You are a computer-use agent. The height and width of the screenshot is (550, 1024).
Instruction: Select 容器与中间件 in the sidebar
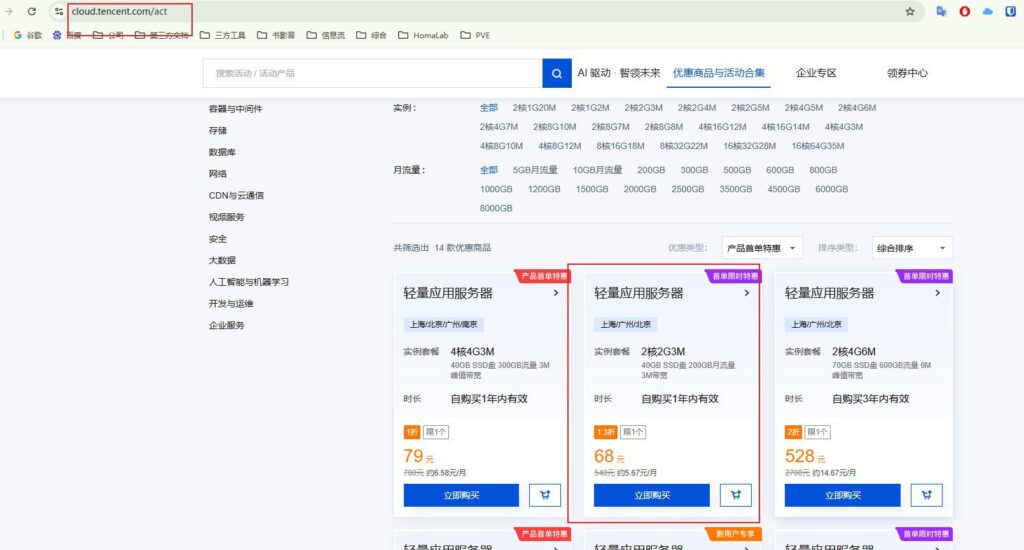click(x=235, y=109)
